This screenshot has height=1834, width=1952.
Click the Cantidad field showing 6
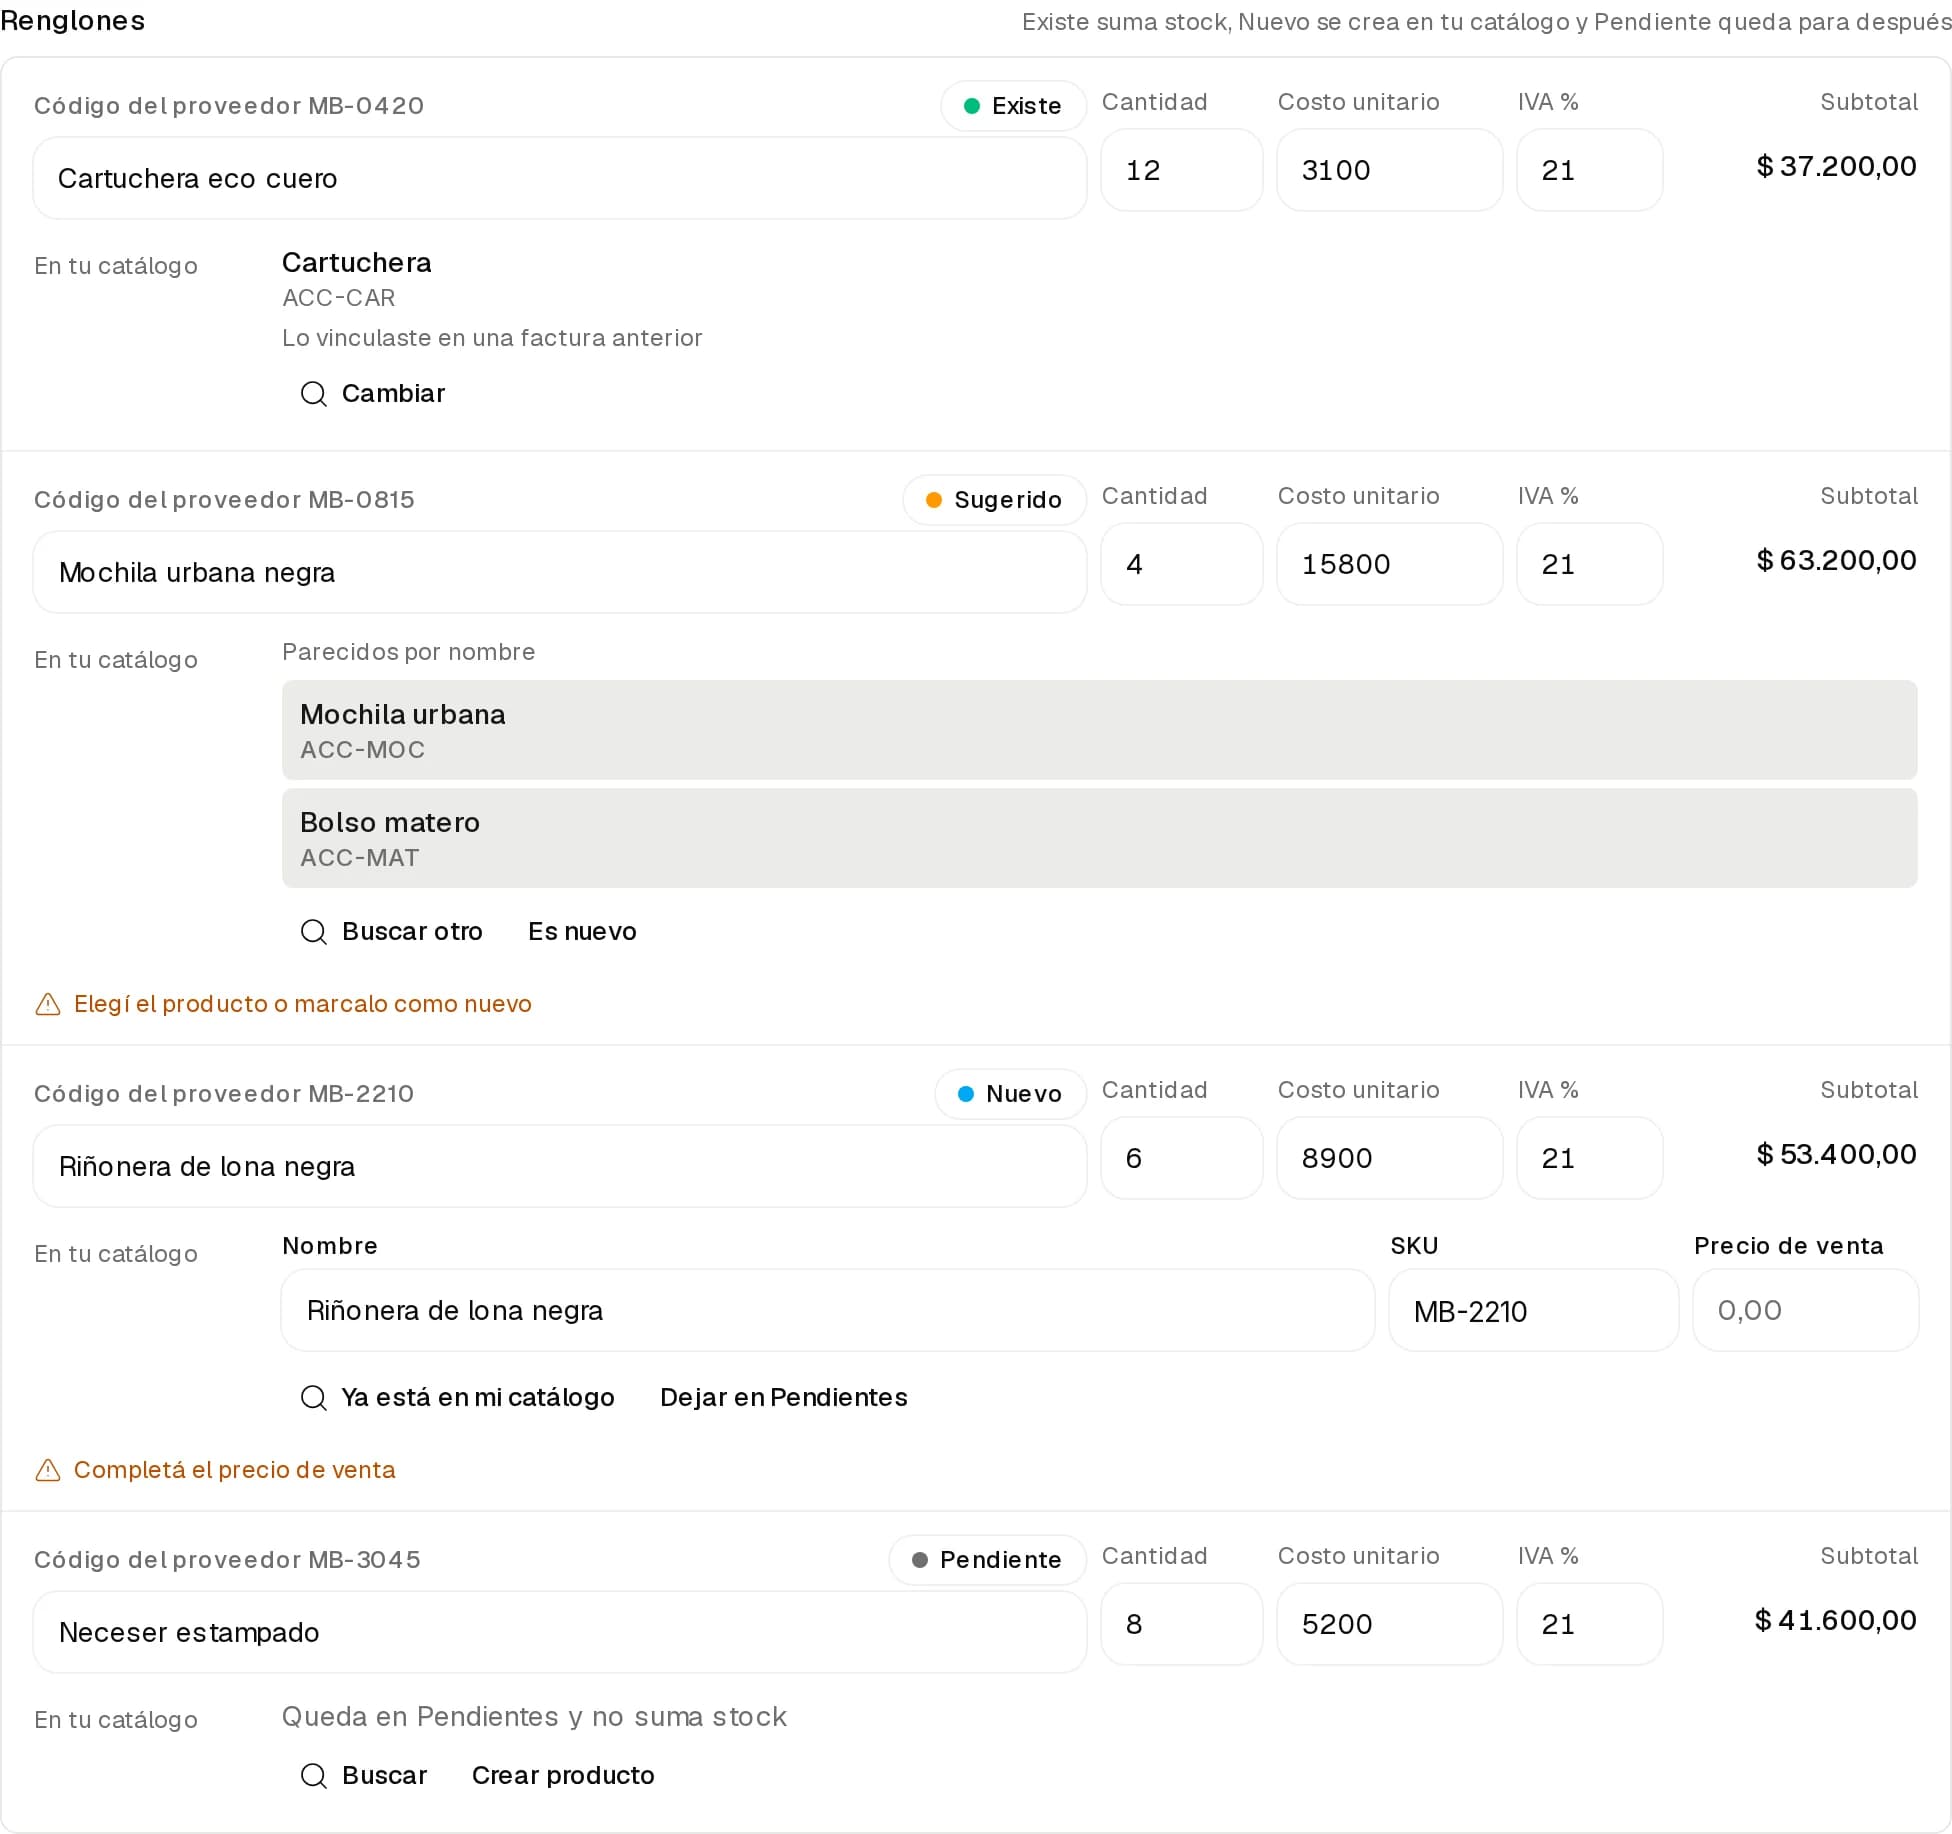tap(1182, 1158)
